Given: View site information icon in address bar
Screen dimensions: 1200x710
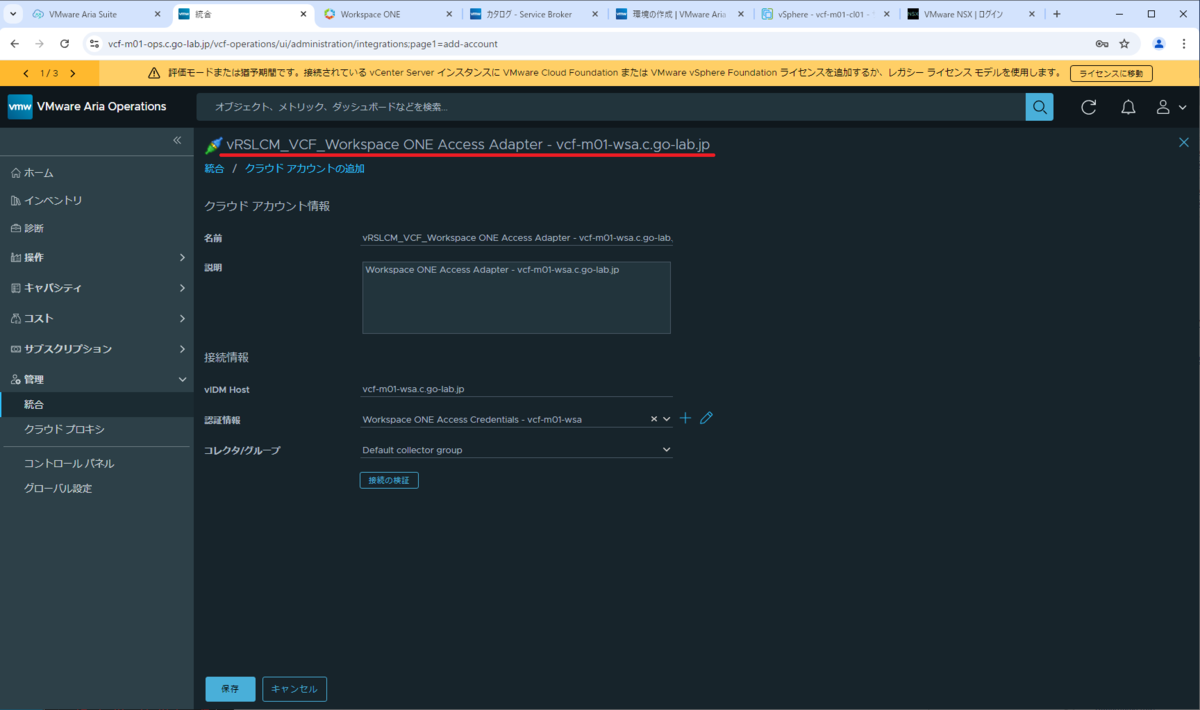Looking at the screenshot, I should 94,44.
